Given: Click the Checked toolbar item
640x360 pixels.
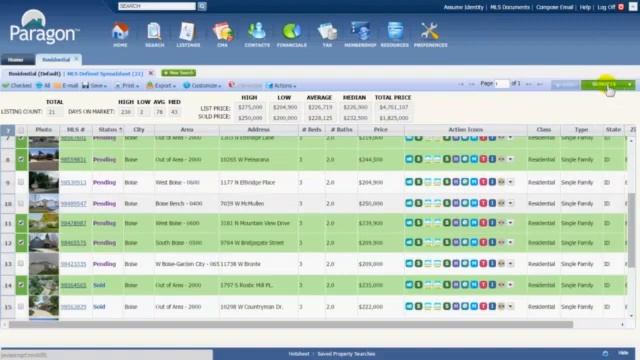Looking at the screenshot, I should pyautogui.click(x=17, y=86).
